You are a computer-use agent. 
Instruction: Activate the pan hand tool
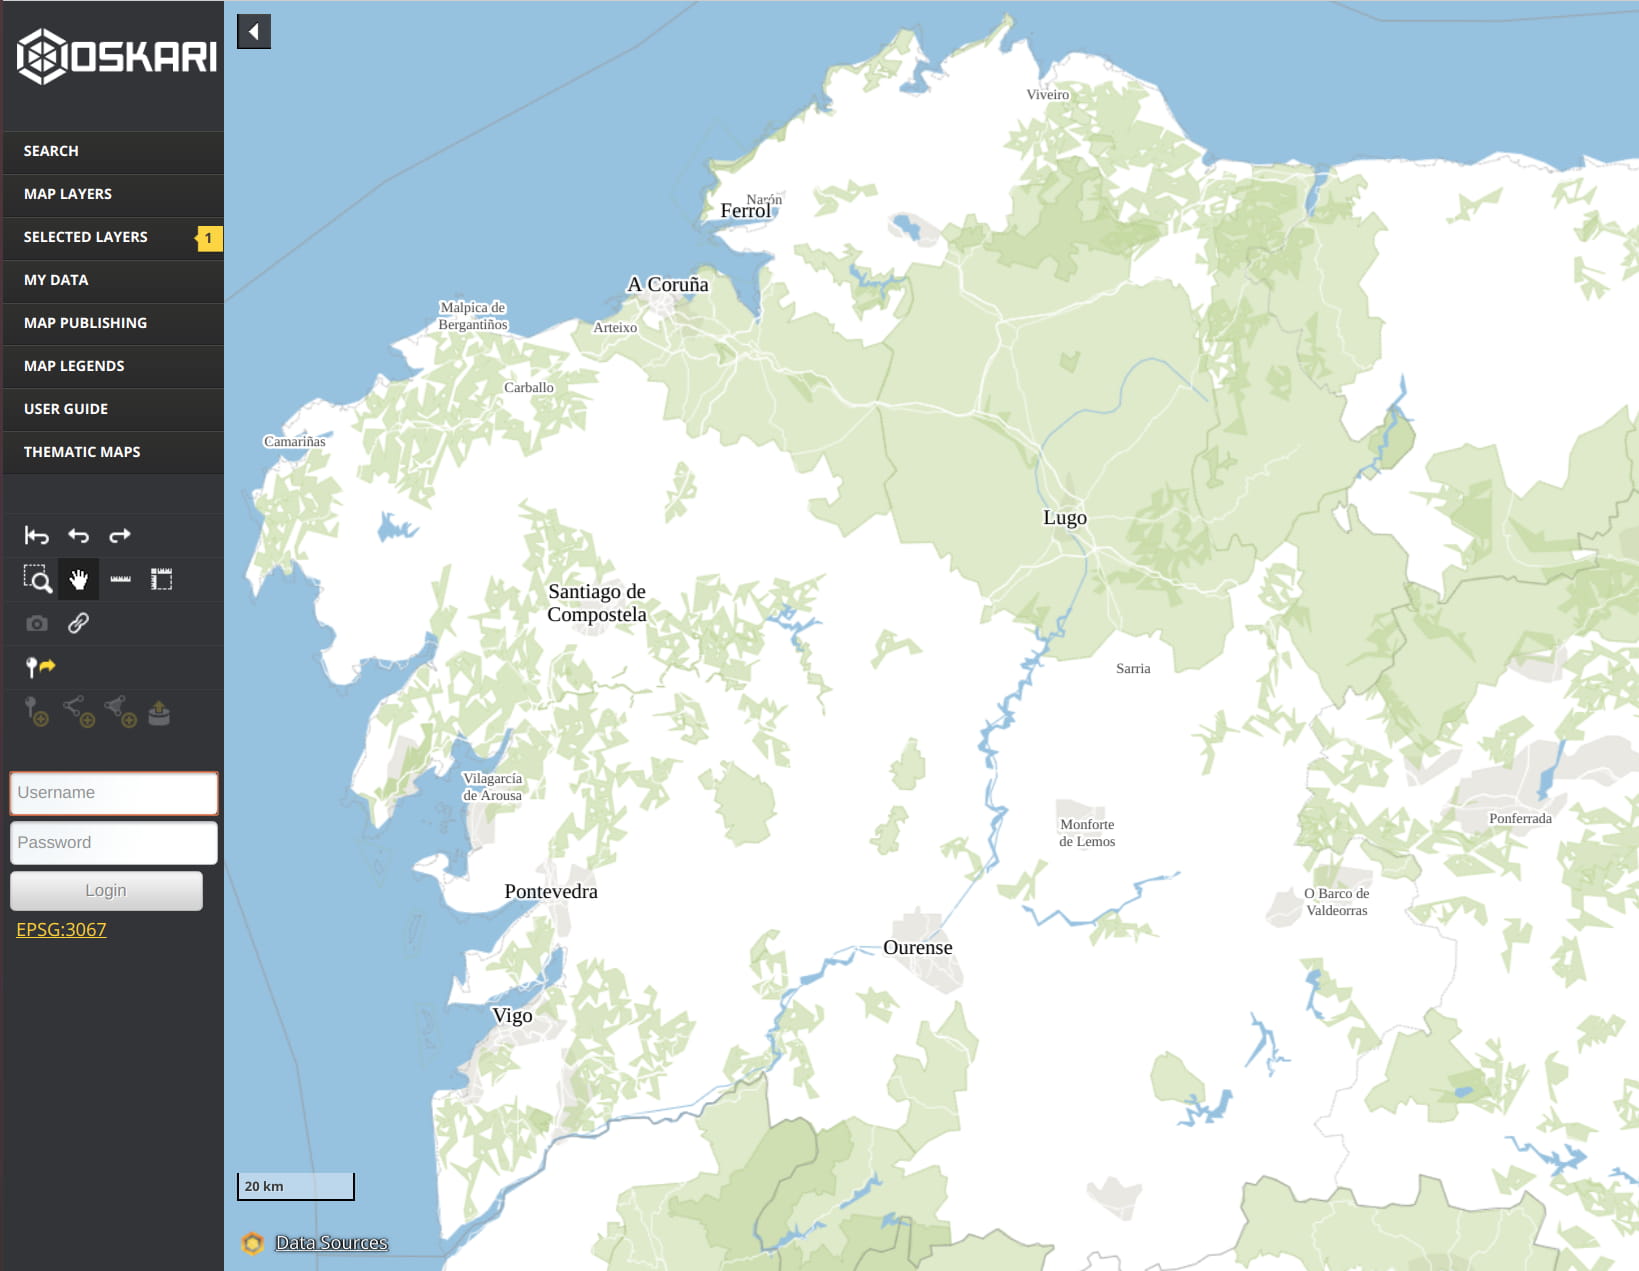(x=78, y=579)
